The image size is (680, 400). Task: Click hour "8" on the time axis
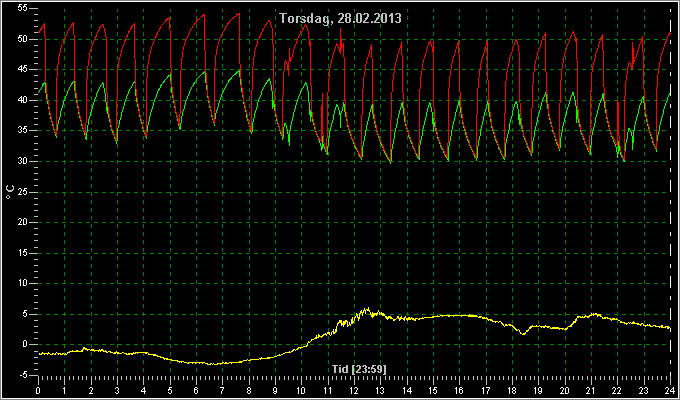[x=249, y=390]
